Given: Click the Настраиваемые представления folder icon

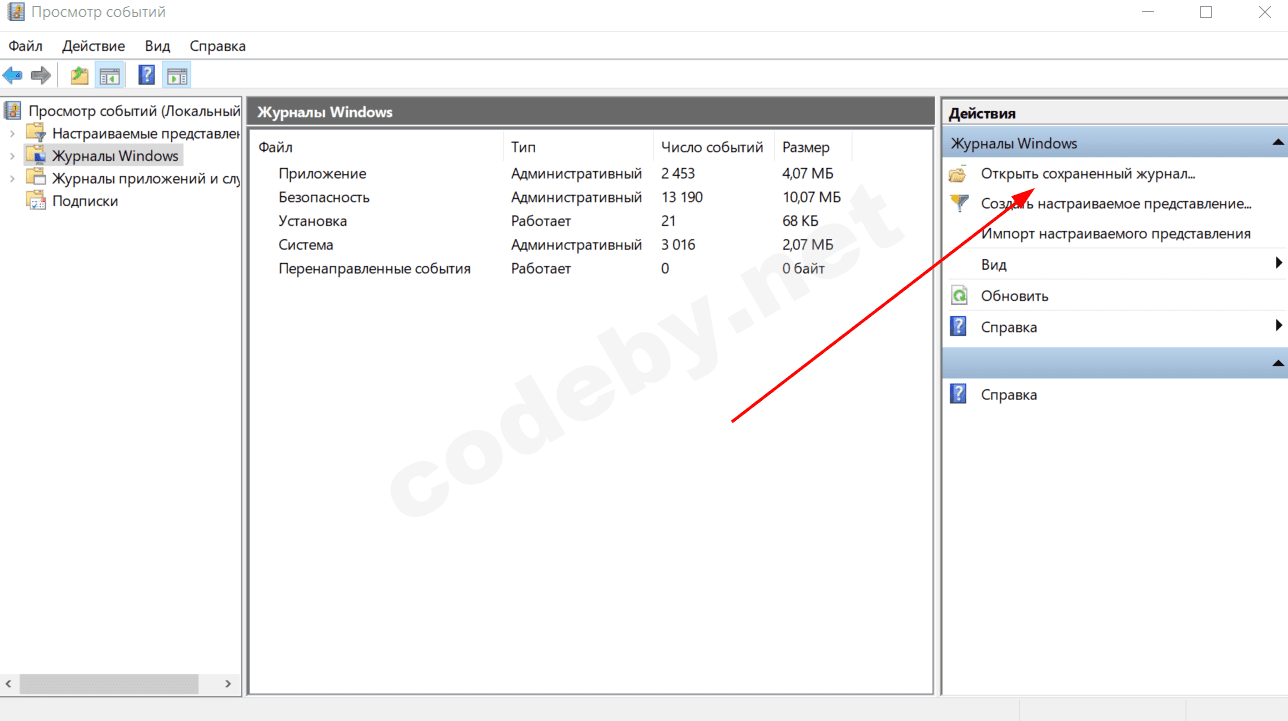Looking at the screenshot, I should (x=36, y=133).
